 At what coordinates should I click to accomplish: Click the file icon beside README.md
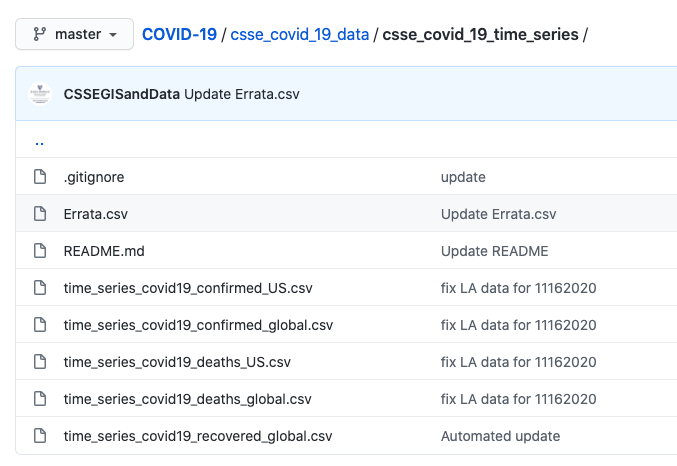(40, 250)
